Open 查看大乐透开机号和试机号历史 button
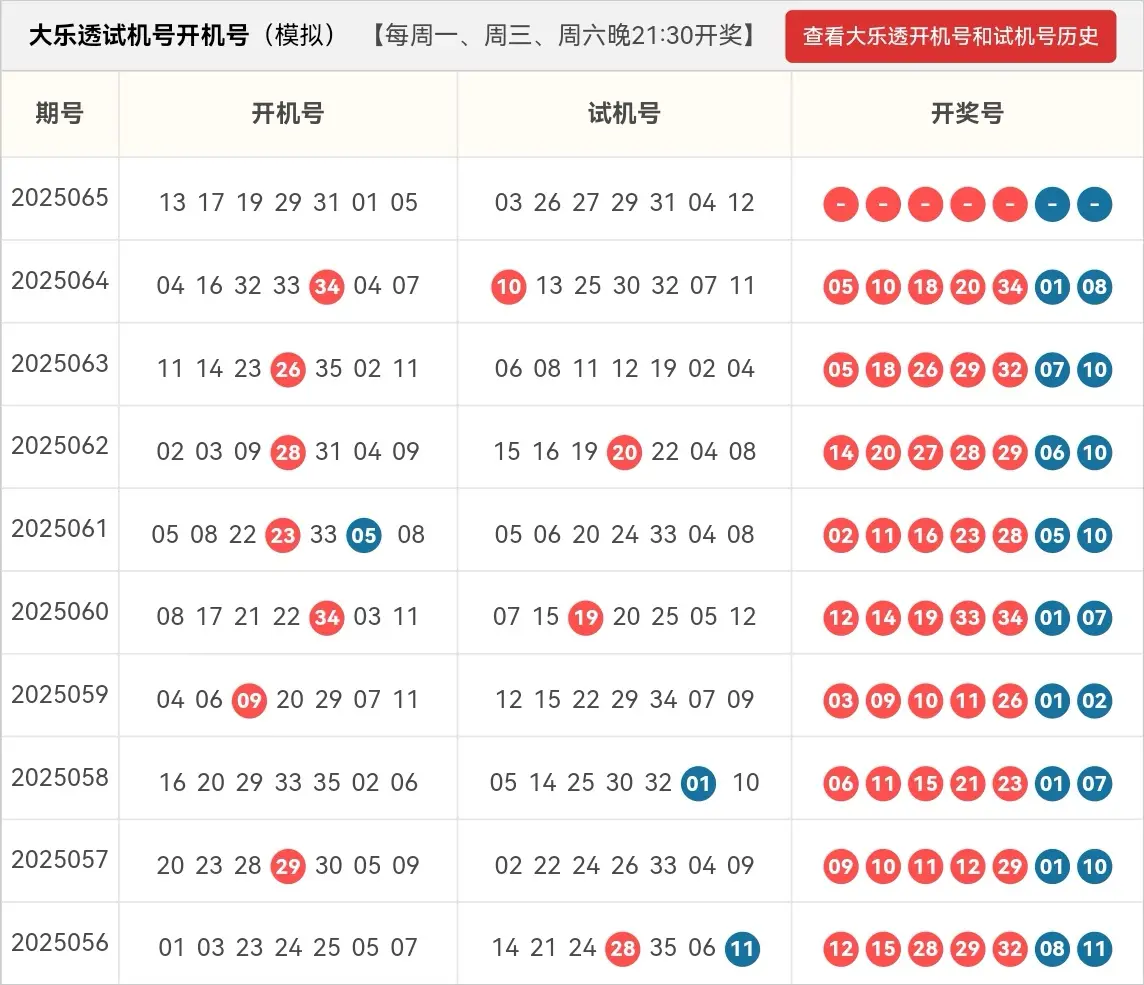Viewport: 1144px width, 985px height. point(950,37)
